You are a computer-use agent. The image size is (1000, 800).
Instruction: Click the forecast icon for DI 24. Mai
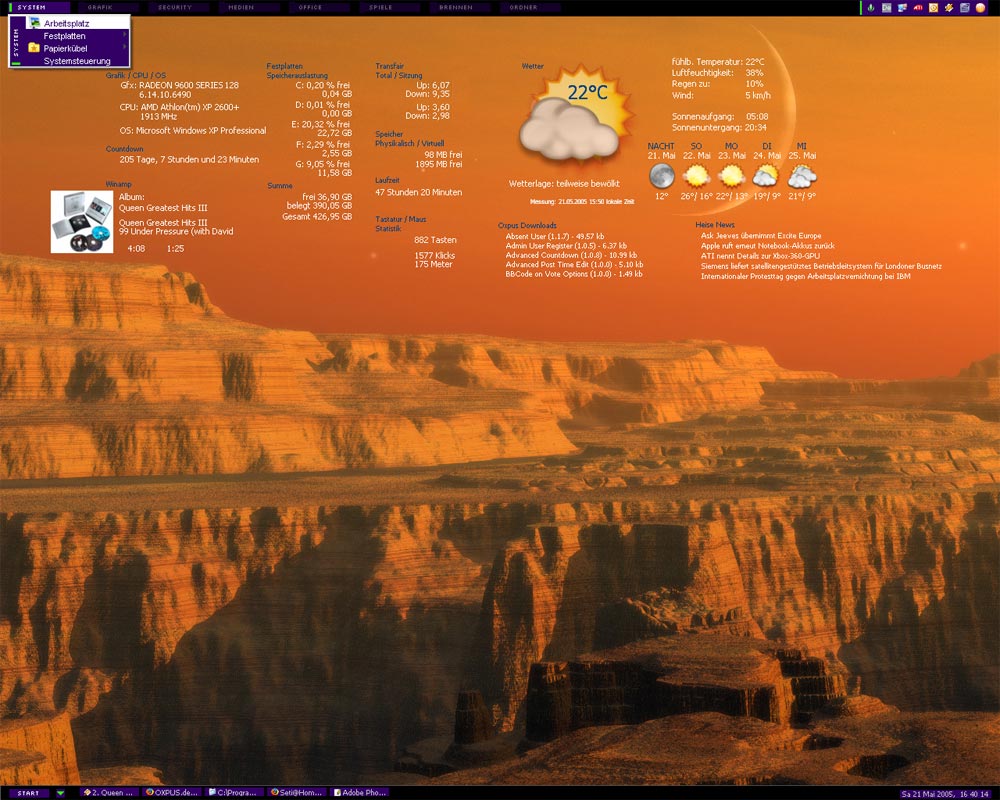766,176
